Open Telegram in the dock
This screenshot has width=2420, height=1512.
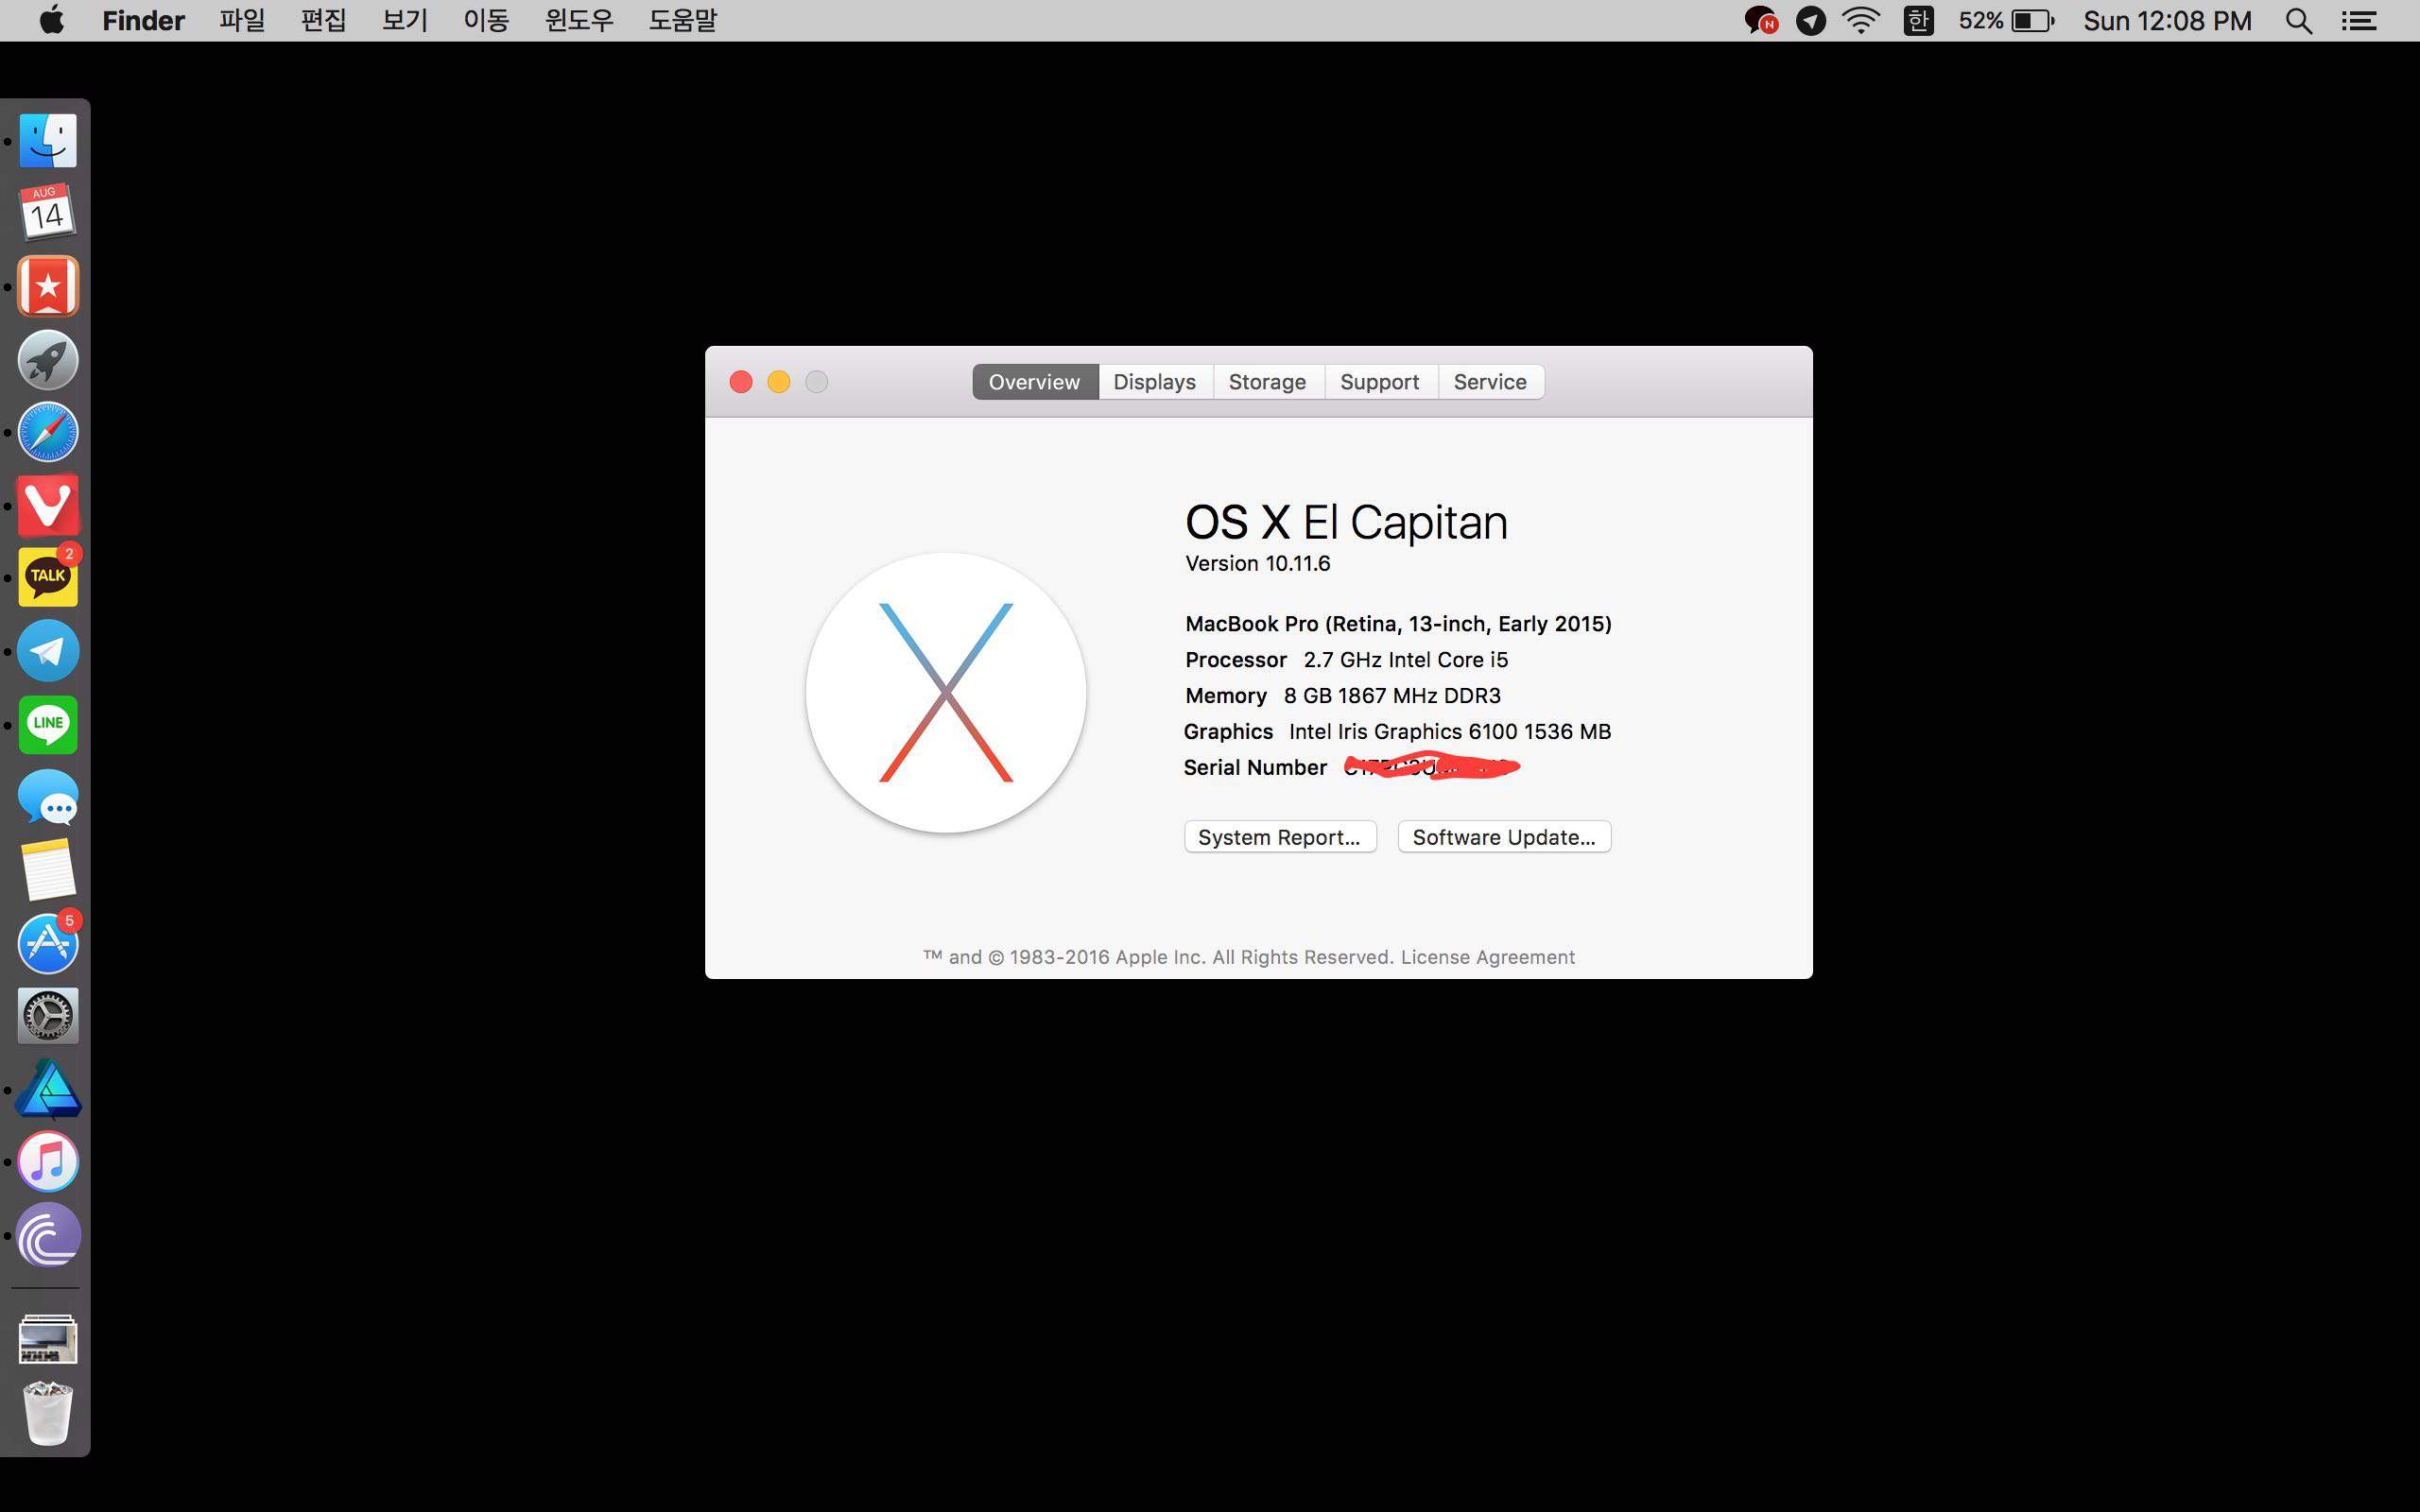coord(47,651)
